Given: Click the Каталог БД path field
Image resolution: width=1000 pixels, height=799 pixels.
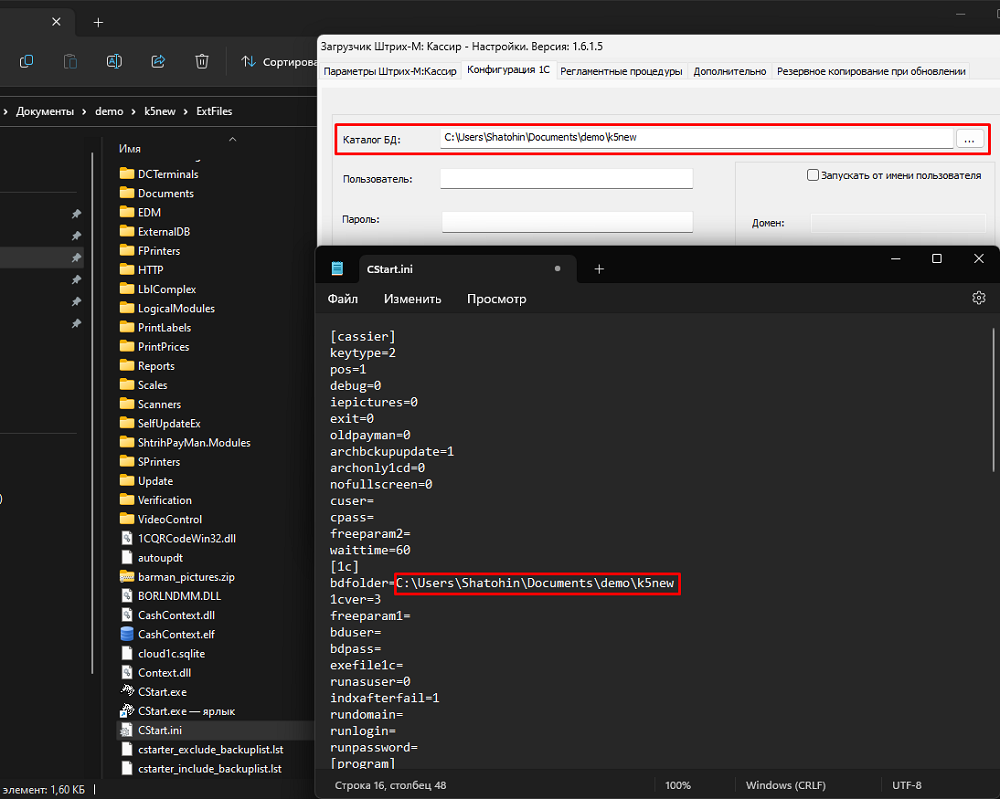Looking at the screenshot, I should click(x=696, y=138).
